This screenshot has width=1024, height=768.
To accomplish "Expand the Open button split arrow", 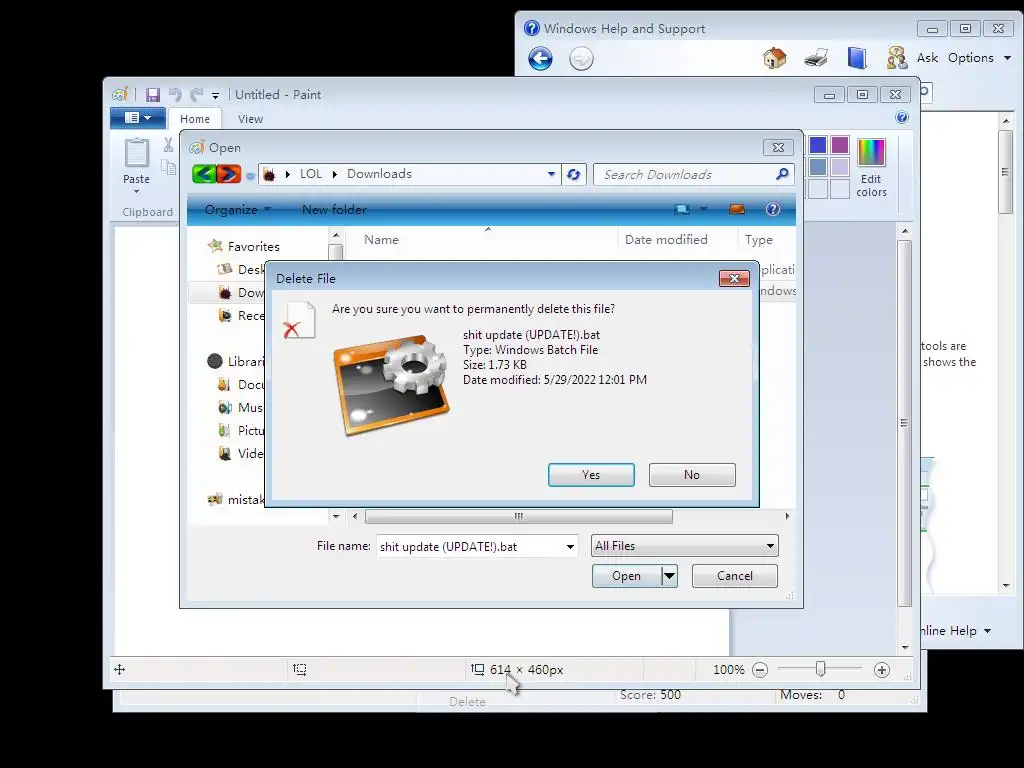I will [669, 576].
